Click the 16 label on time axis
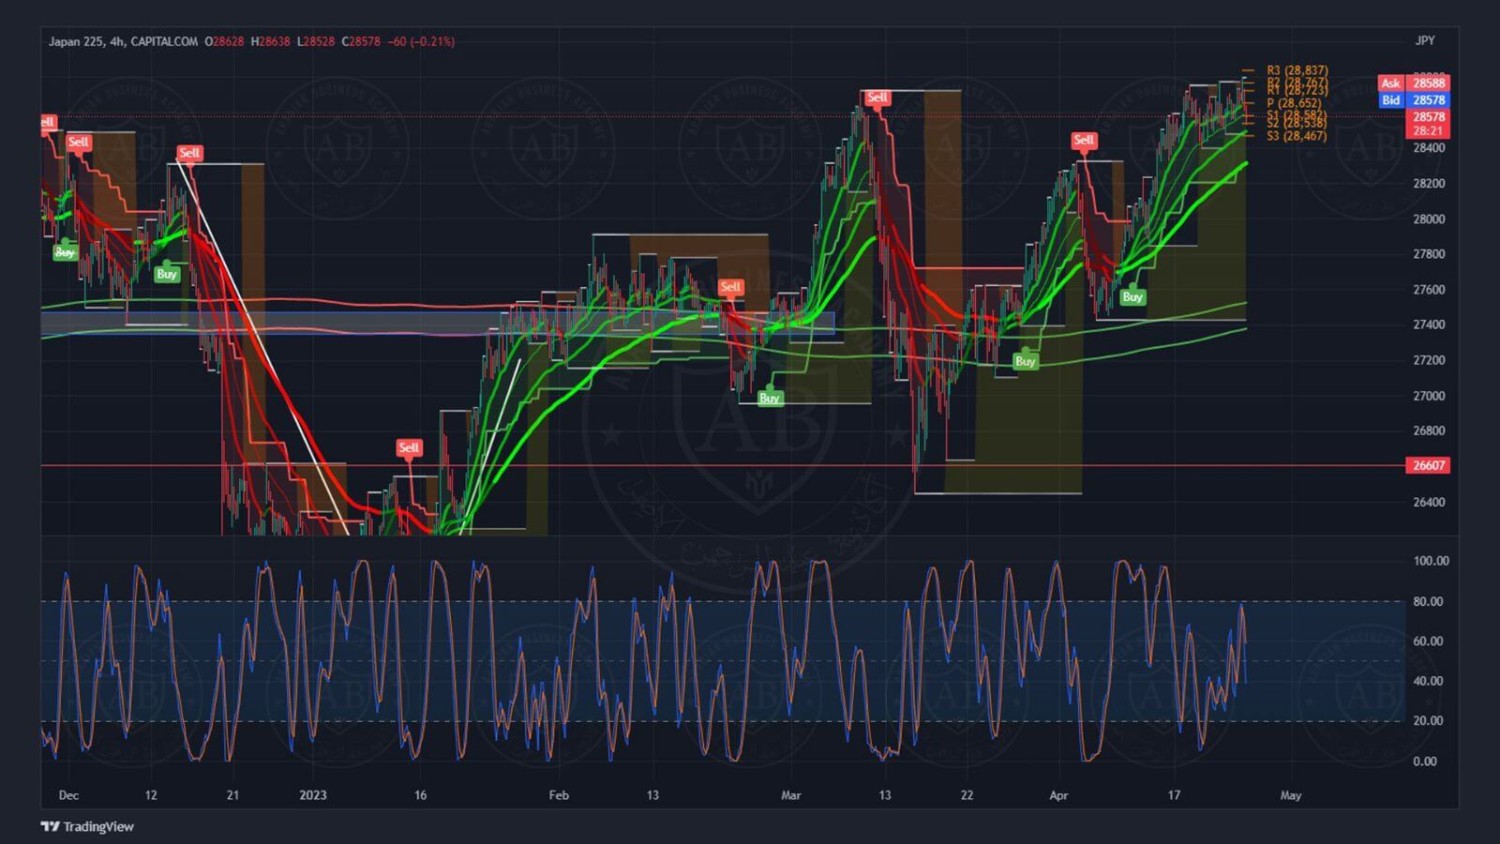The height and width of the screenshot is (844, 1500). click(421, 796)
